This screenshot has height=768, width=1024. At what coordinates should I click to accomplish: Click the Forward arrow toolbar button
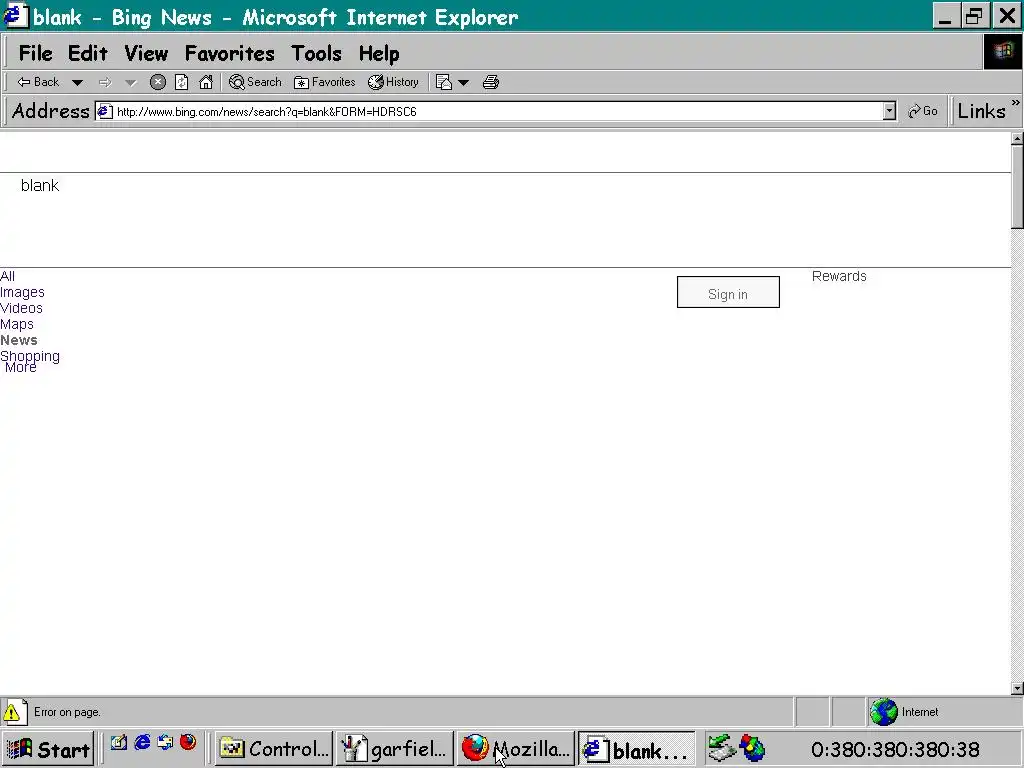(104, 82)
